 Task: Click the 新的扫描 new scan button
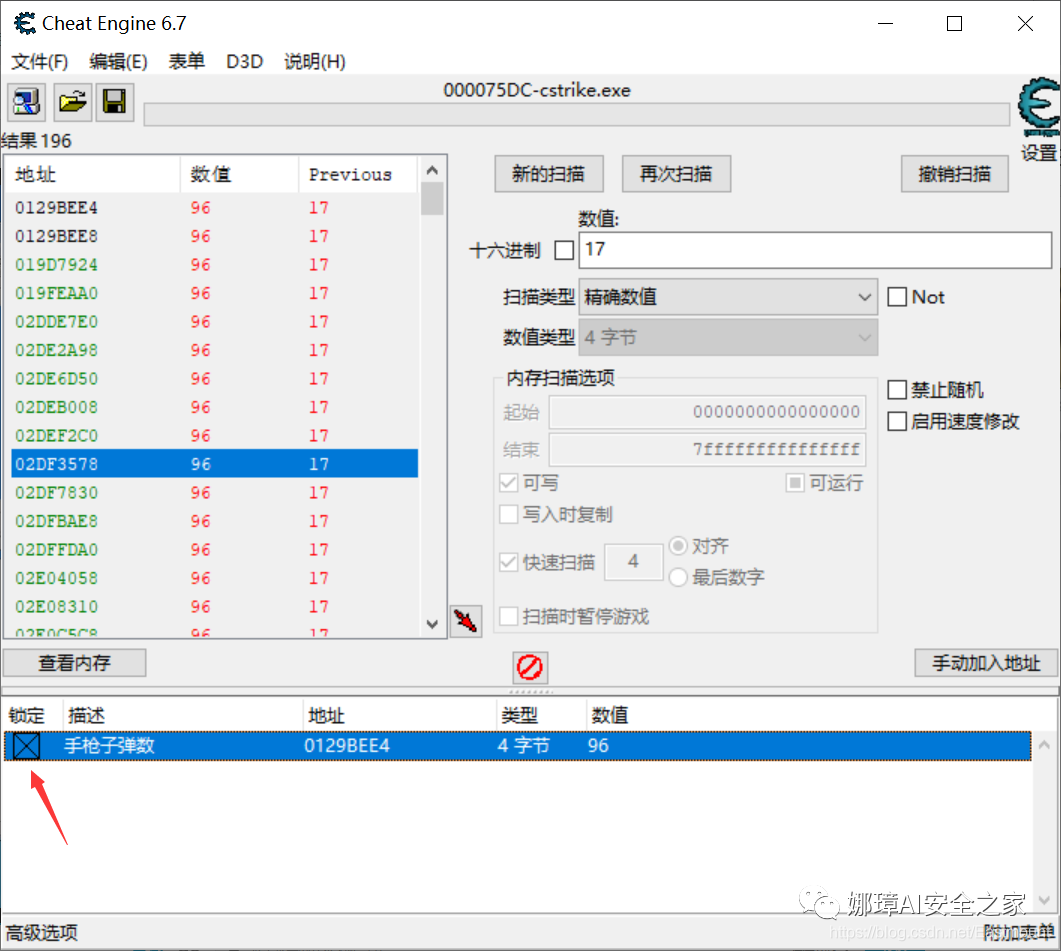pos(549,174)
